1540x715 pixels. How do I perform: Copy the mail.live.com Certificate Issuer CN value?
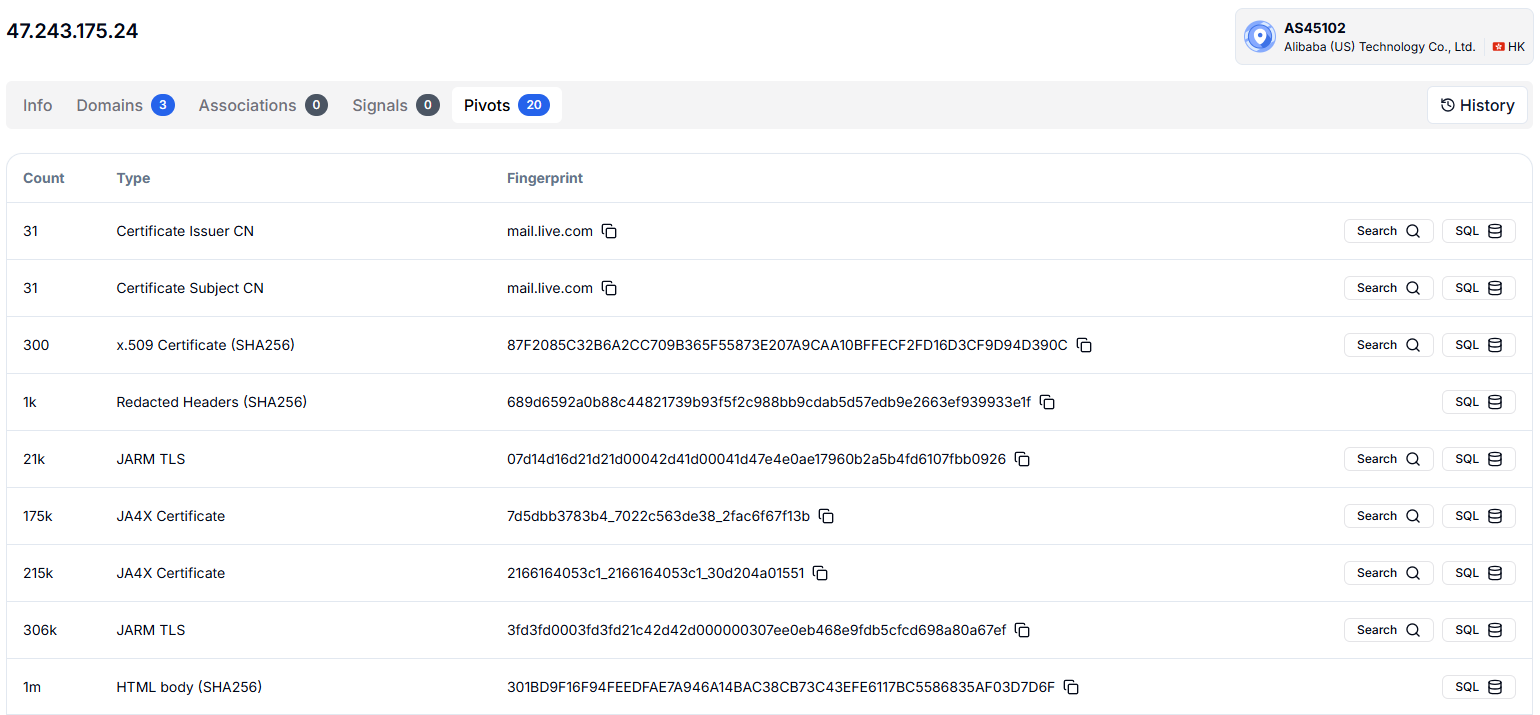[x=609, y=231]
